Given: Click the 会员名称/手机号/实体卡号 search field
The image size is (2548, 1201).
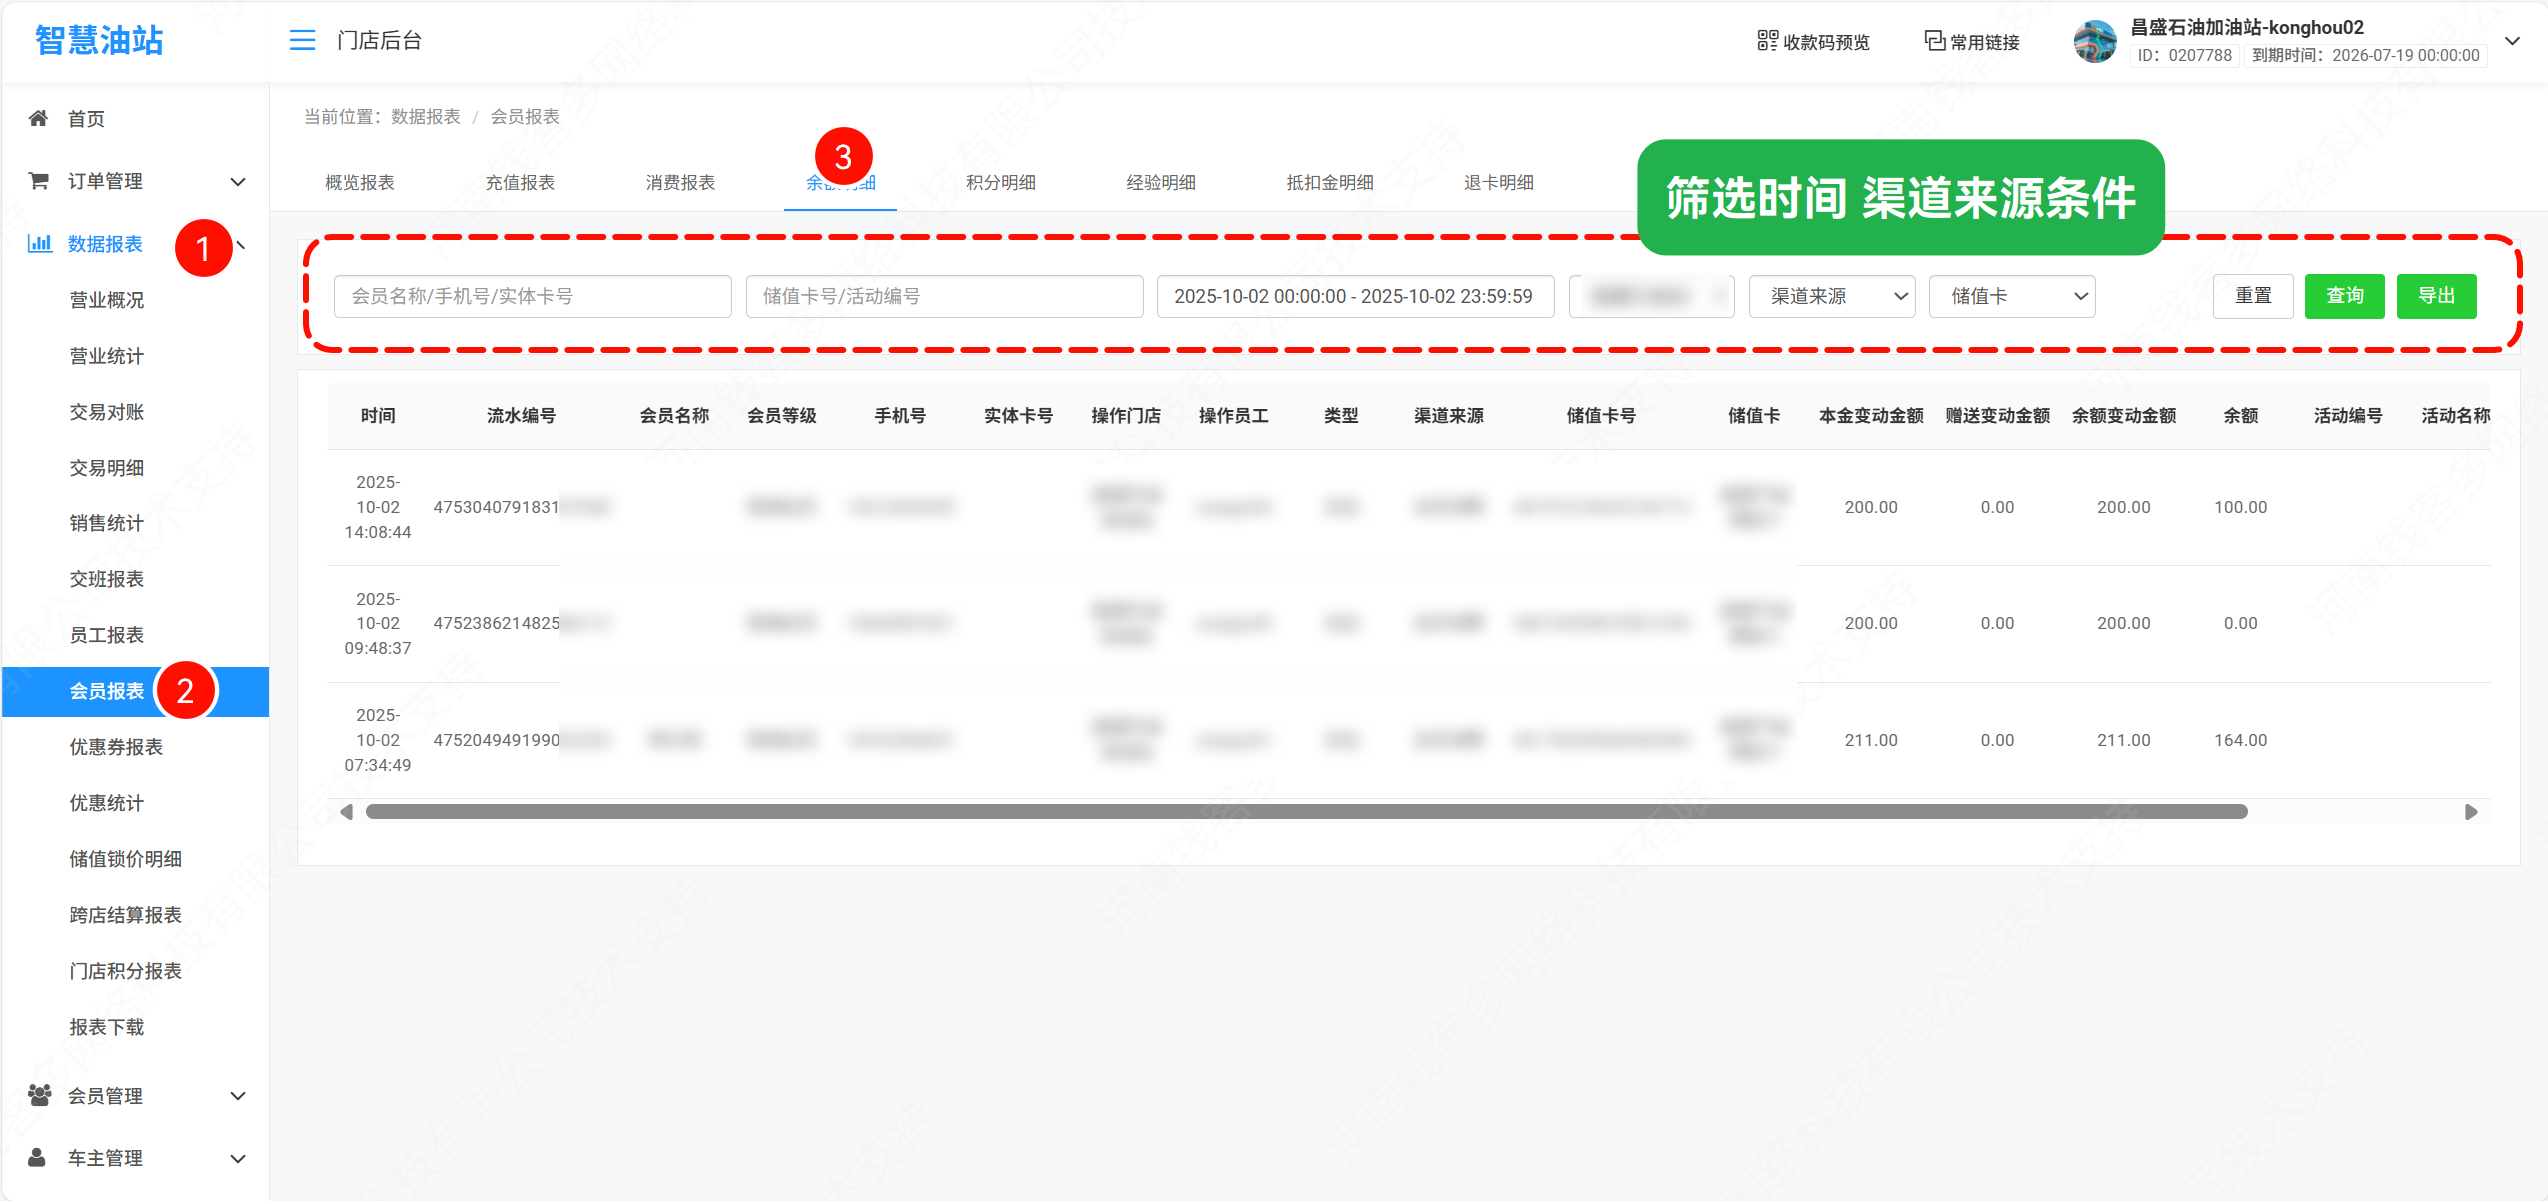Looking at the screenshot, I should coord(532,296).
